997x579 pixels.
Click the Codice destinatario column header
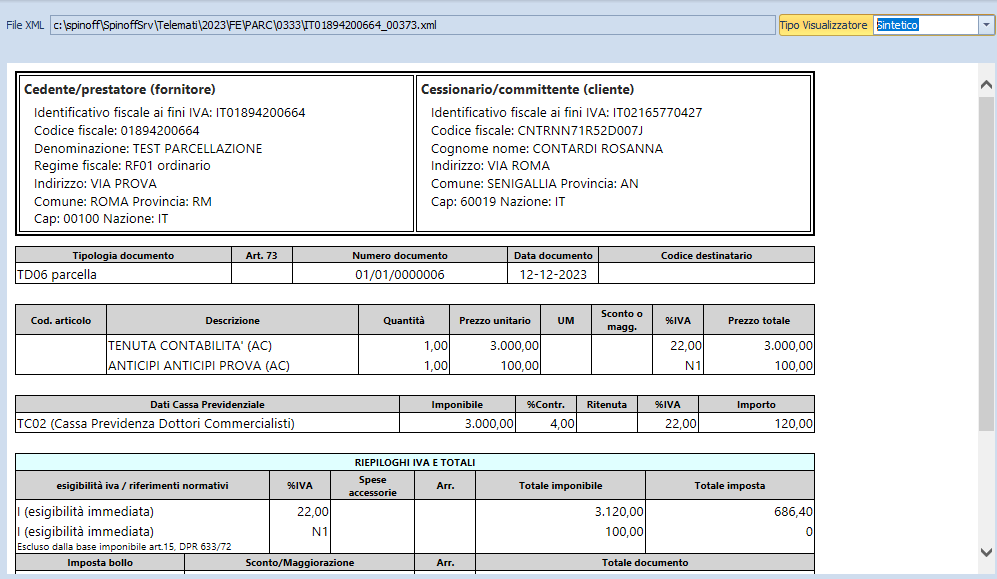tap(706, 255)
